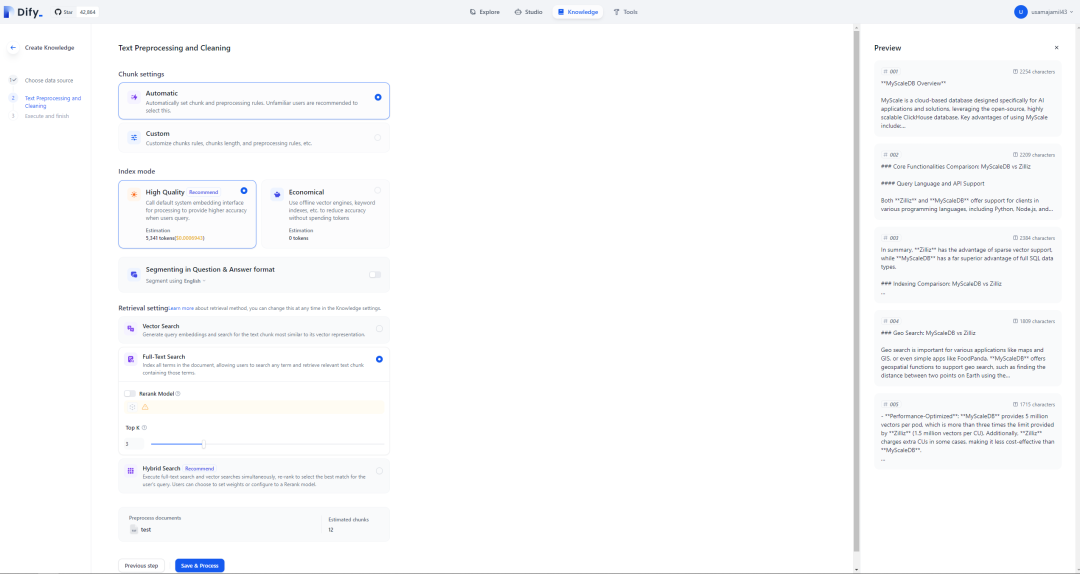
Task: Open the GitHub Star badge
Action: coord(76,12)
